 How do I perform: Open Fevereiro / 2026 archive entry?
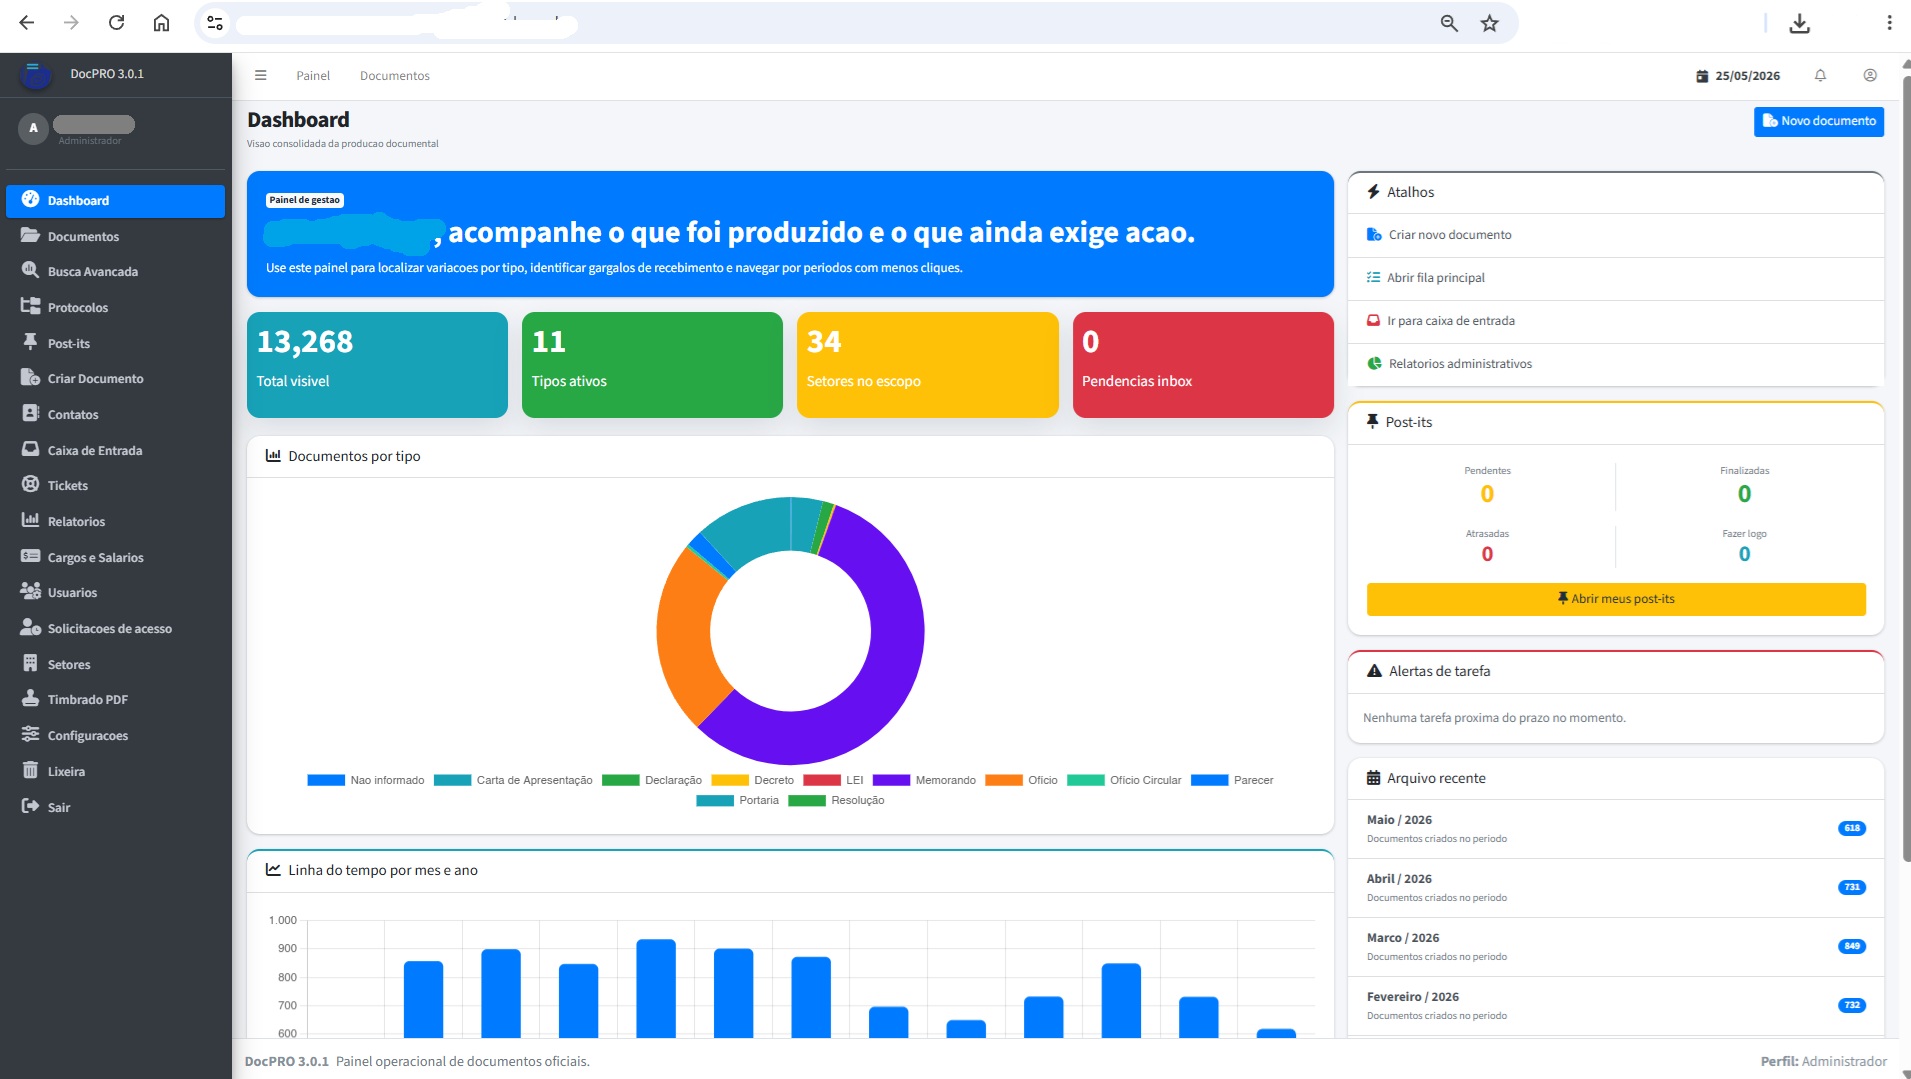(1615, 1005)
